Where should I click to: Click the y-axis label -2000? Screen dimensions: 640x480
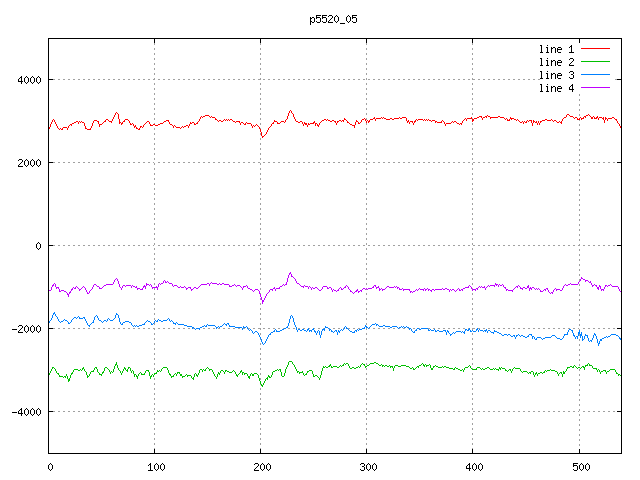point(27,329)
